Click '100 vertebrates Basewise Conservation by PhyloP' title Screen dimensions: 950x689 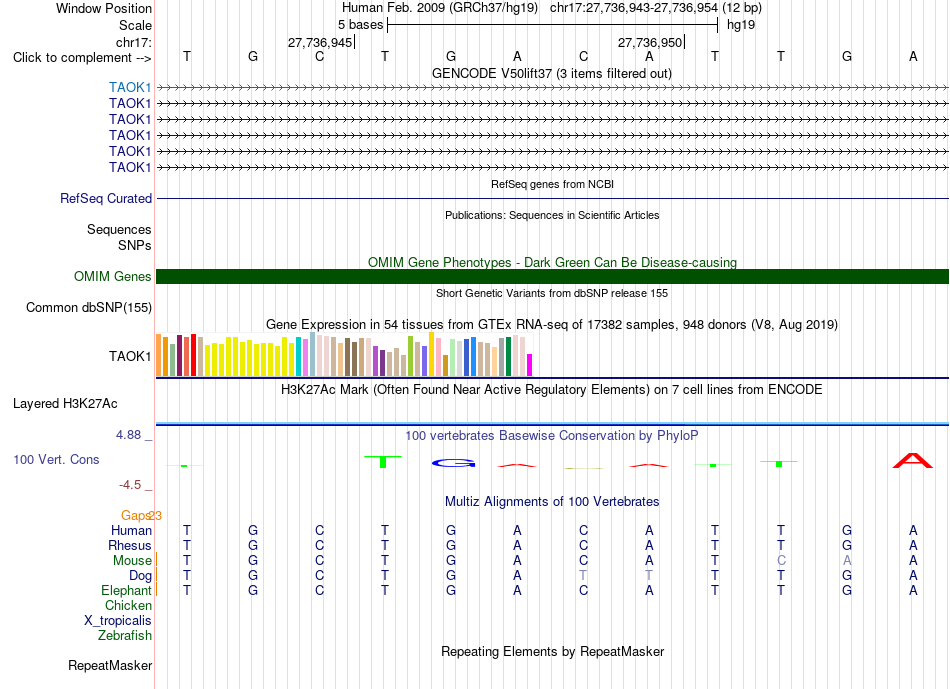pos(551,436)
